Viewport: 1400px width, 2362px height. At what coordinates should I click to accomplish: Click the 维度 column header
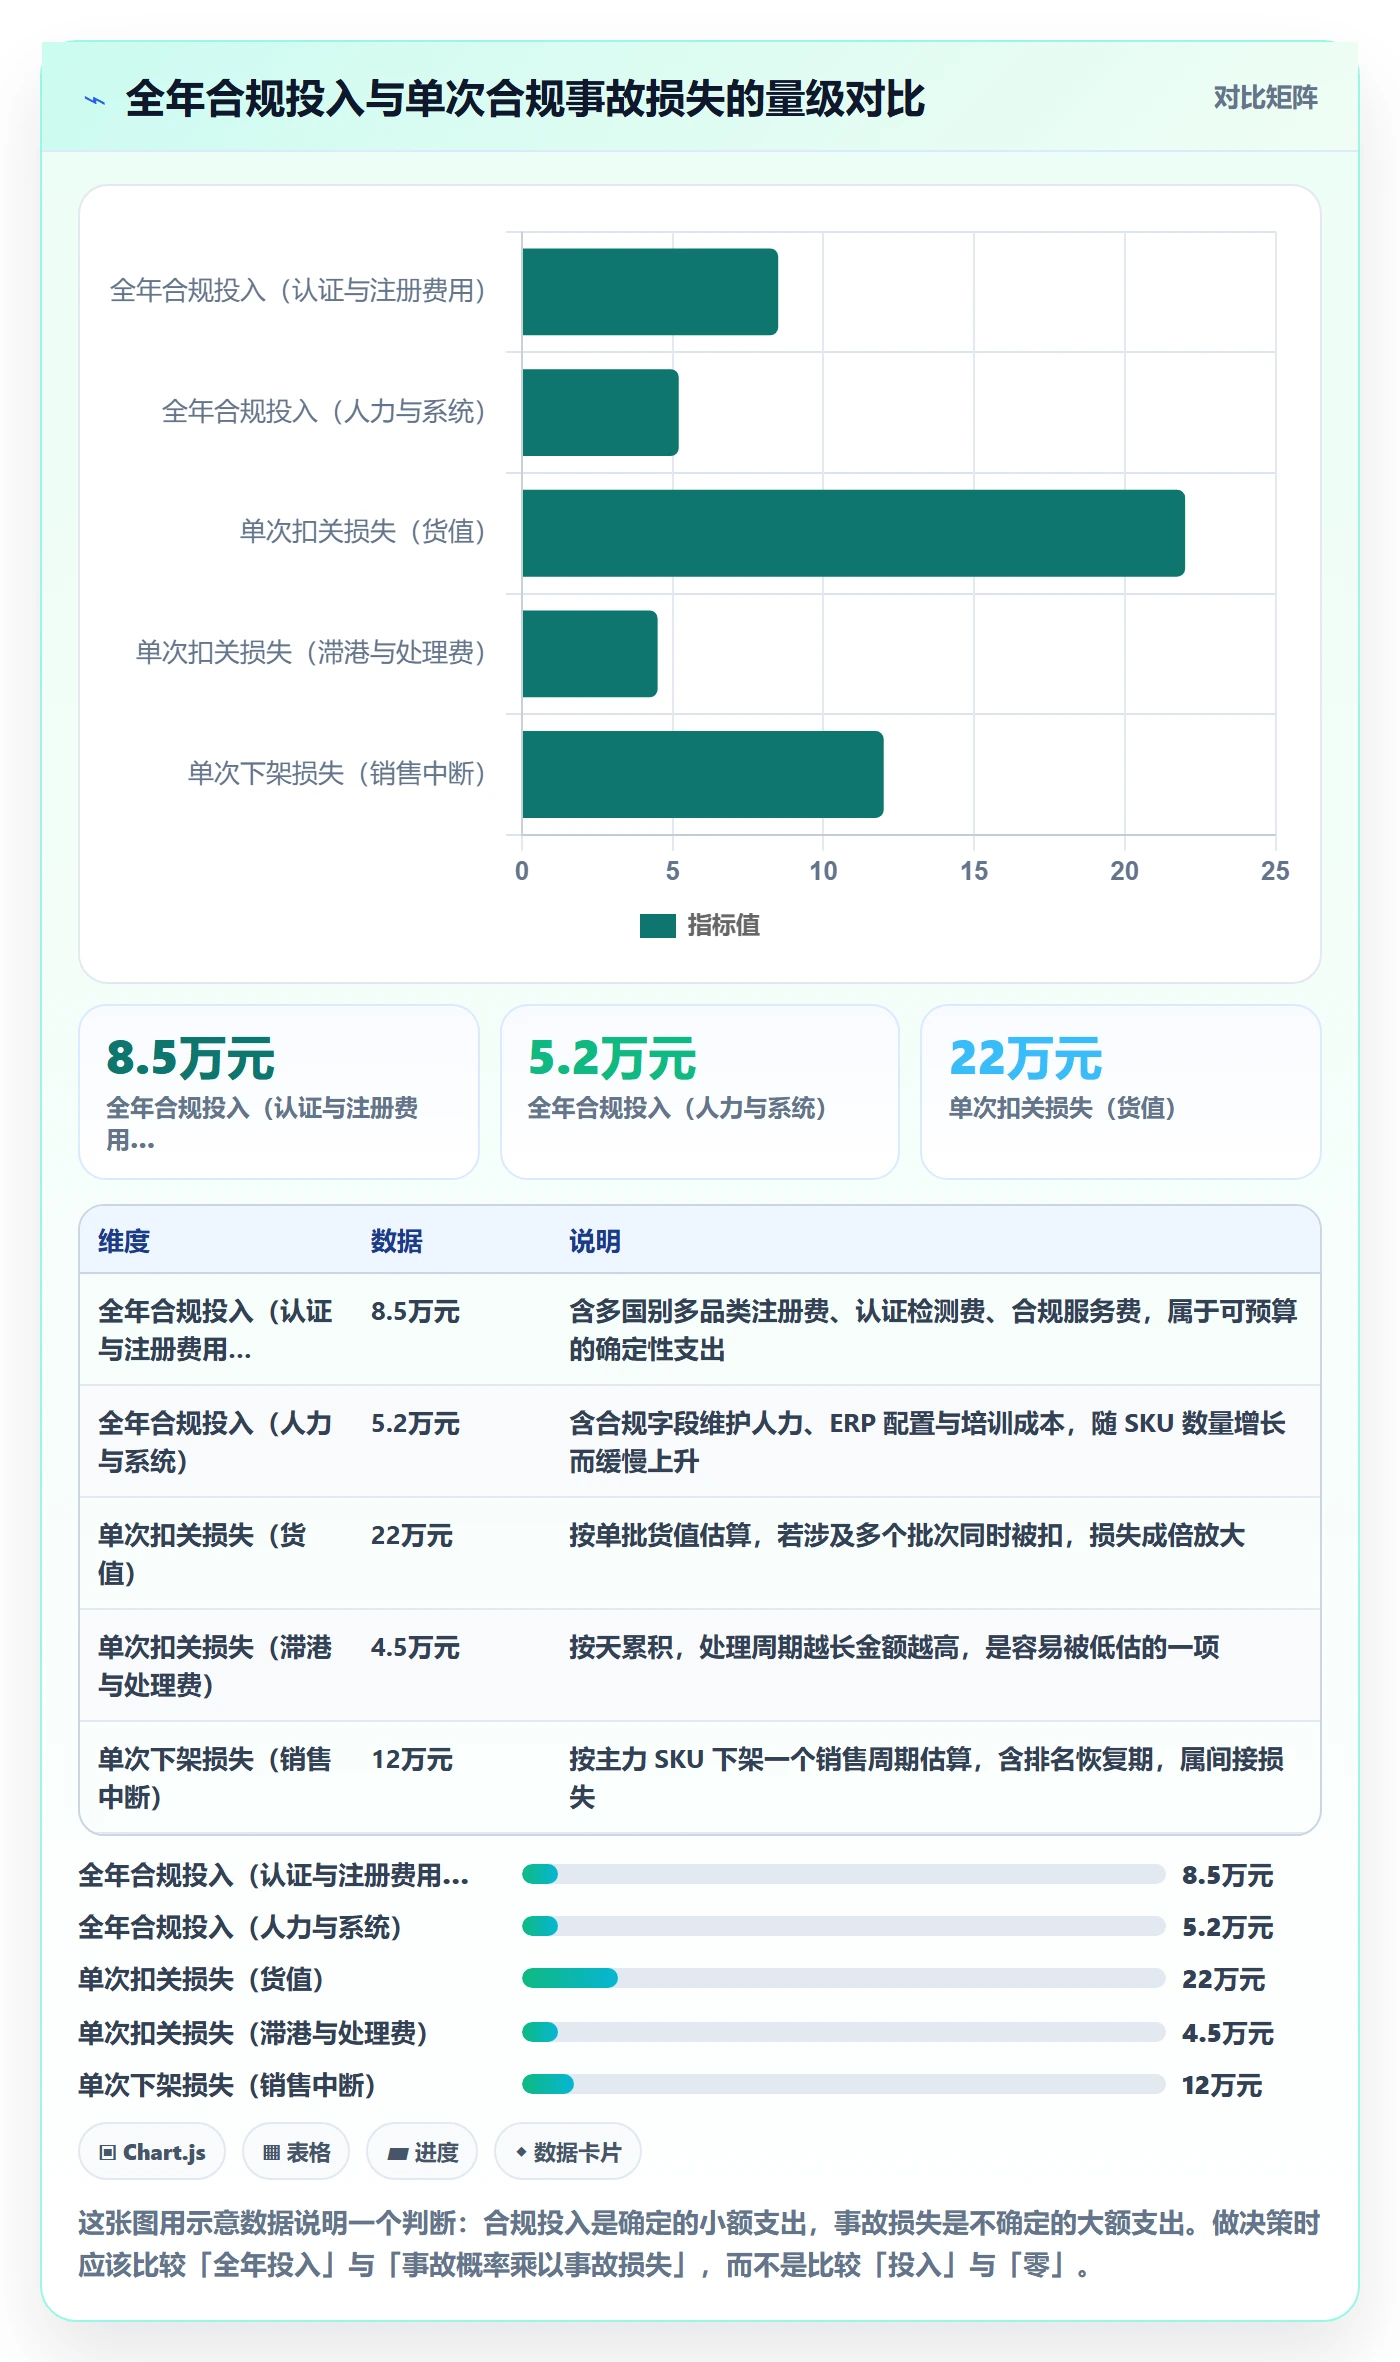click(x=124, y=1241)
